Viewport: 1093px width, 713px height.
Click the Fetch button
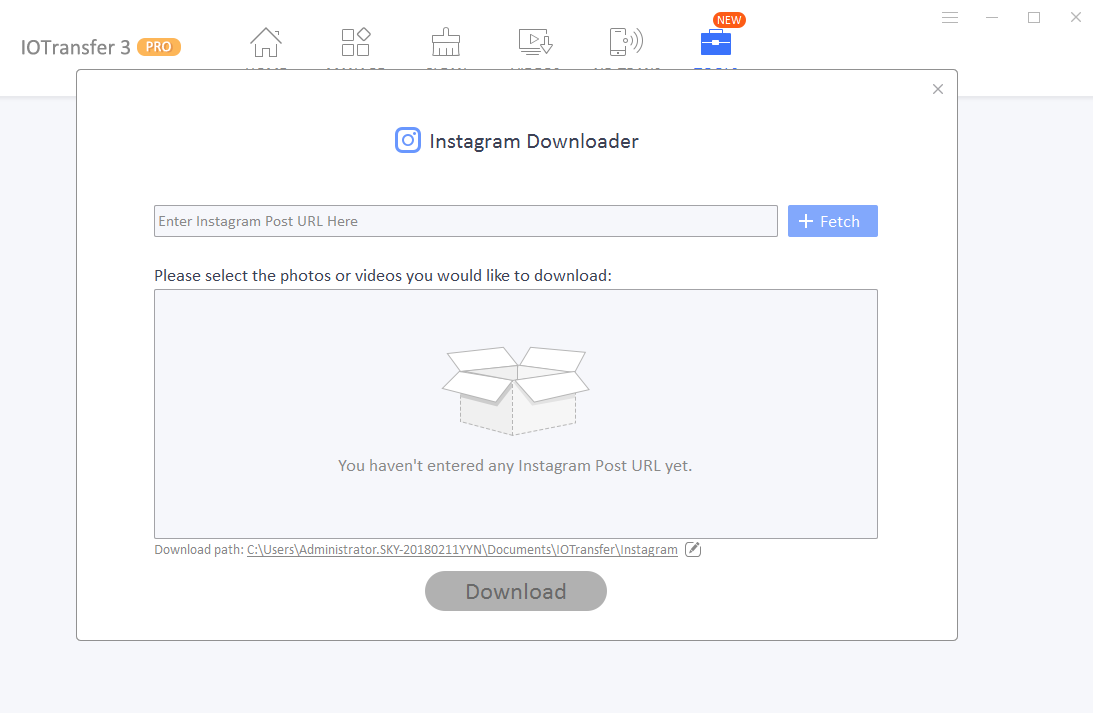(x=832, y=221)
